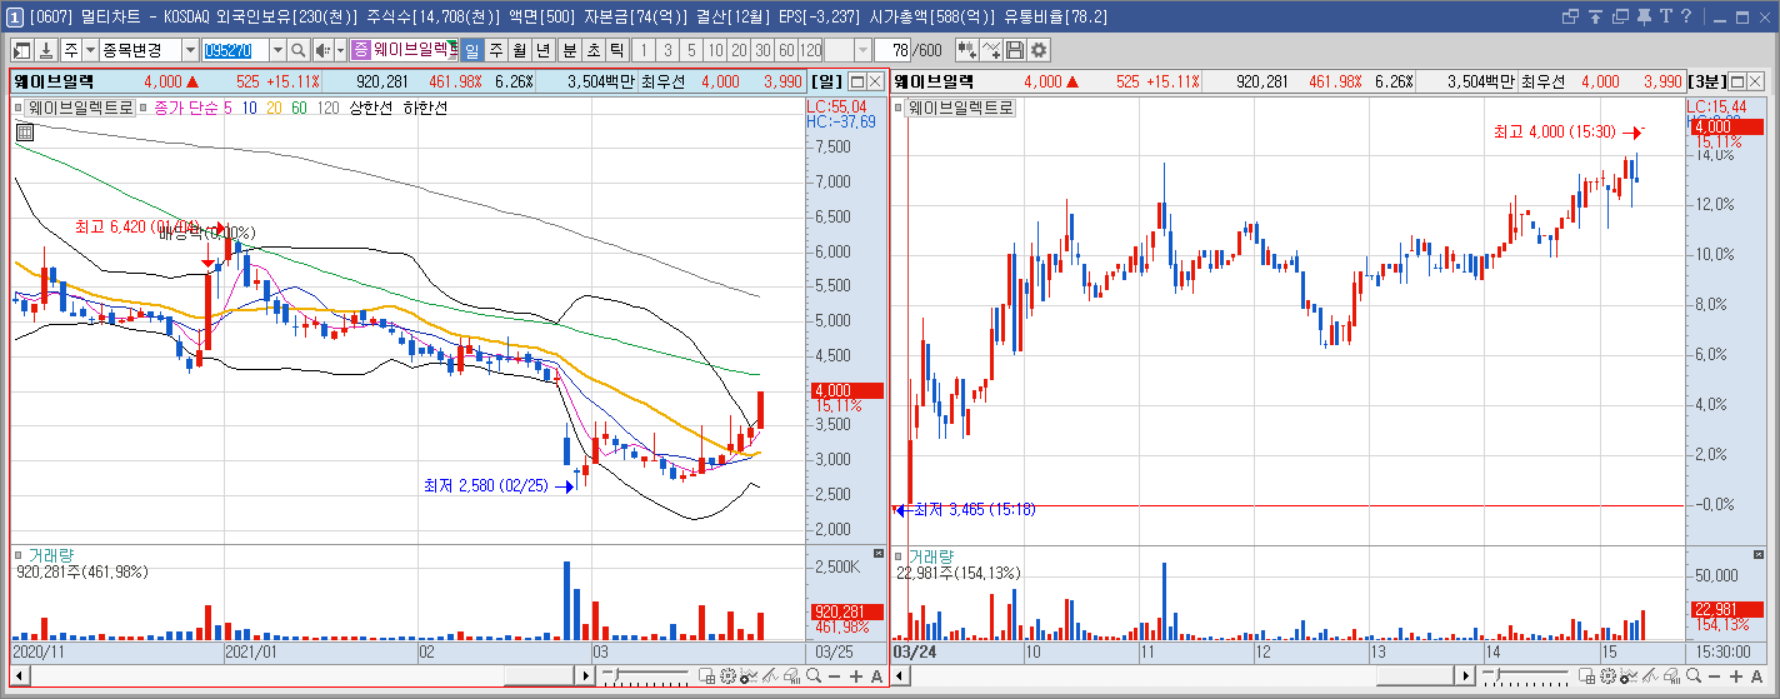
Task: Click the speaker sound alert icon
Action: point(322,50)
